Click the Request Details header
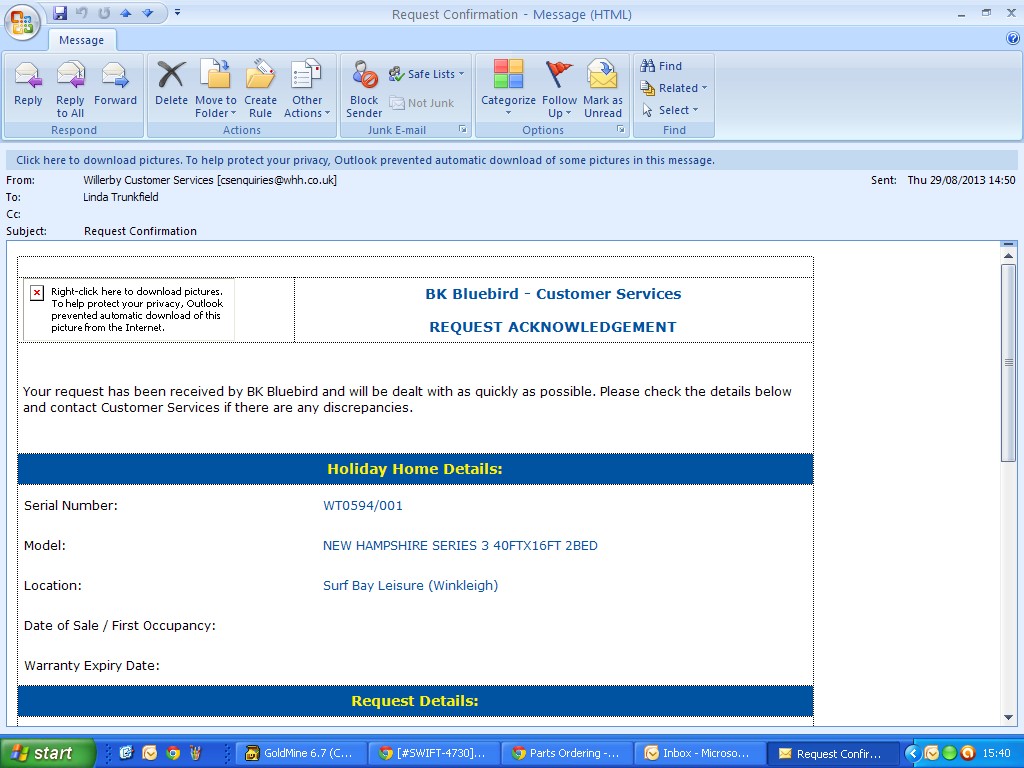1024x768 pixels. 415,701
